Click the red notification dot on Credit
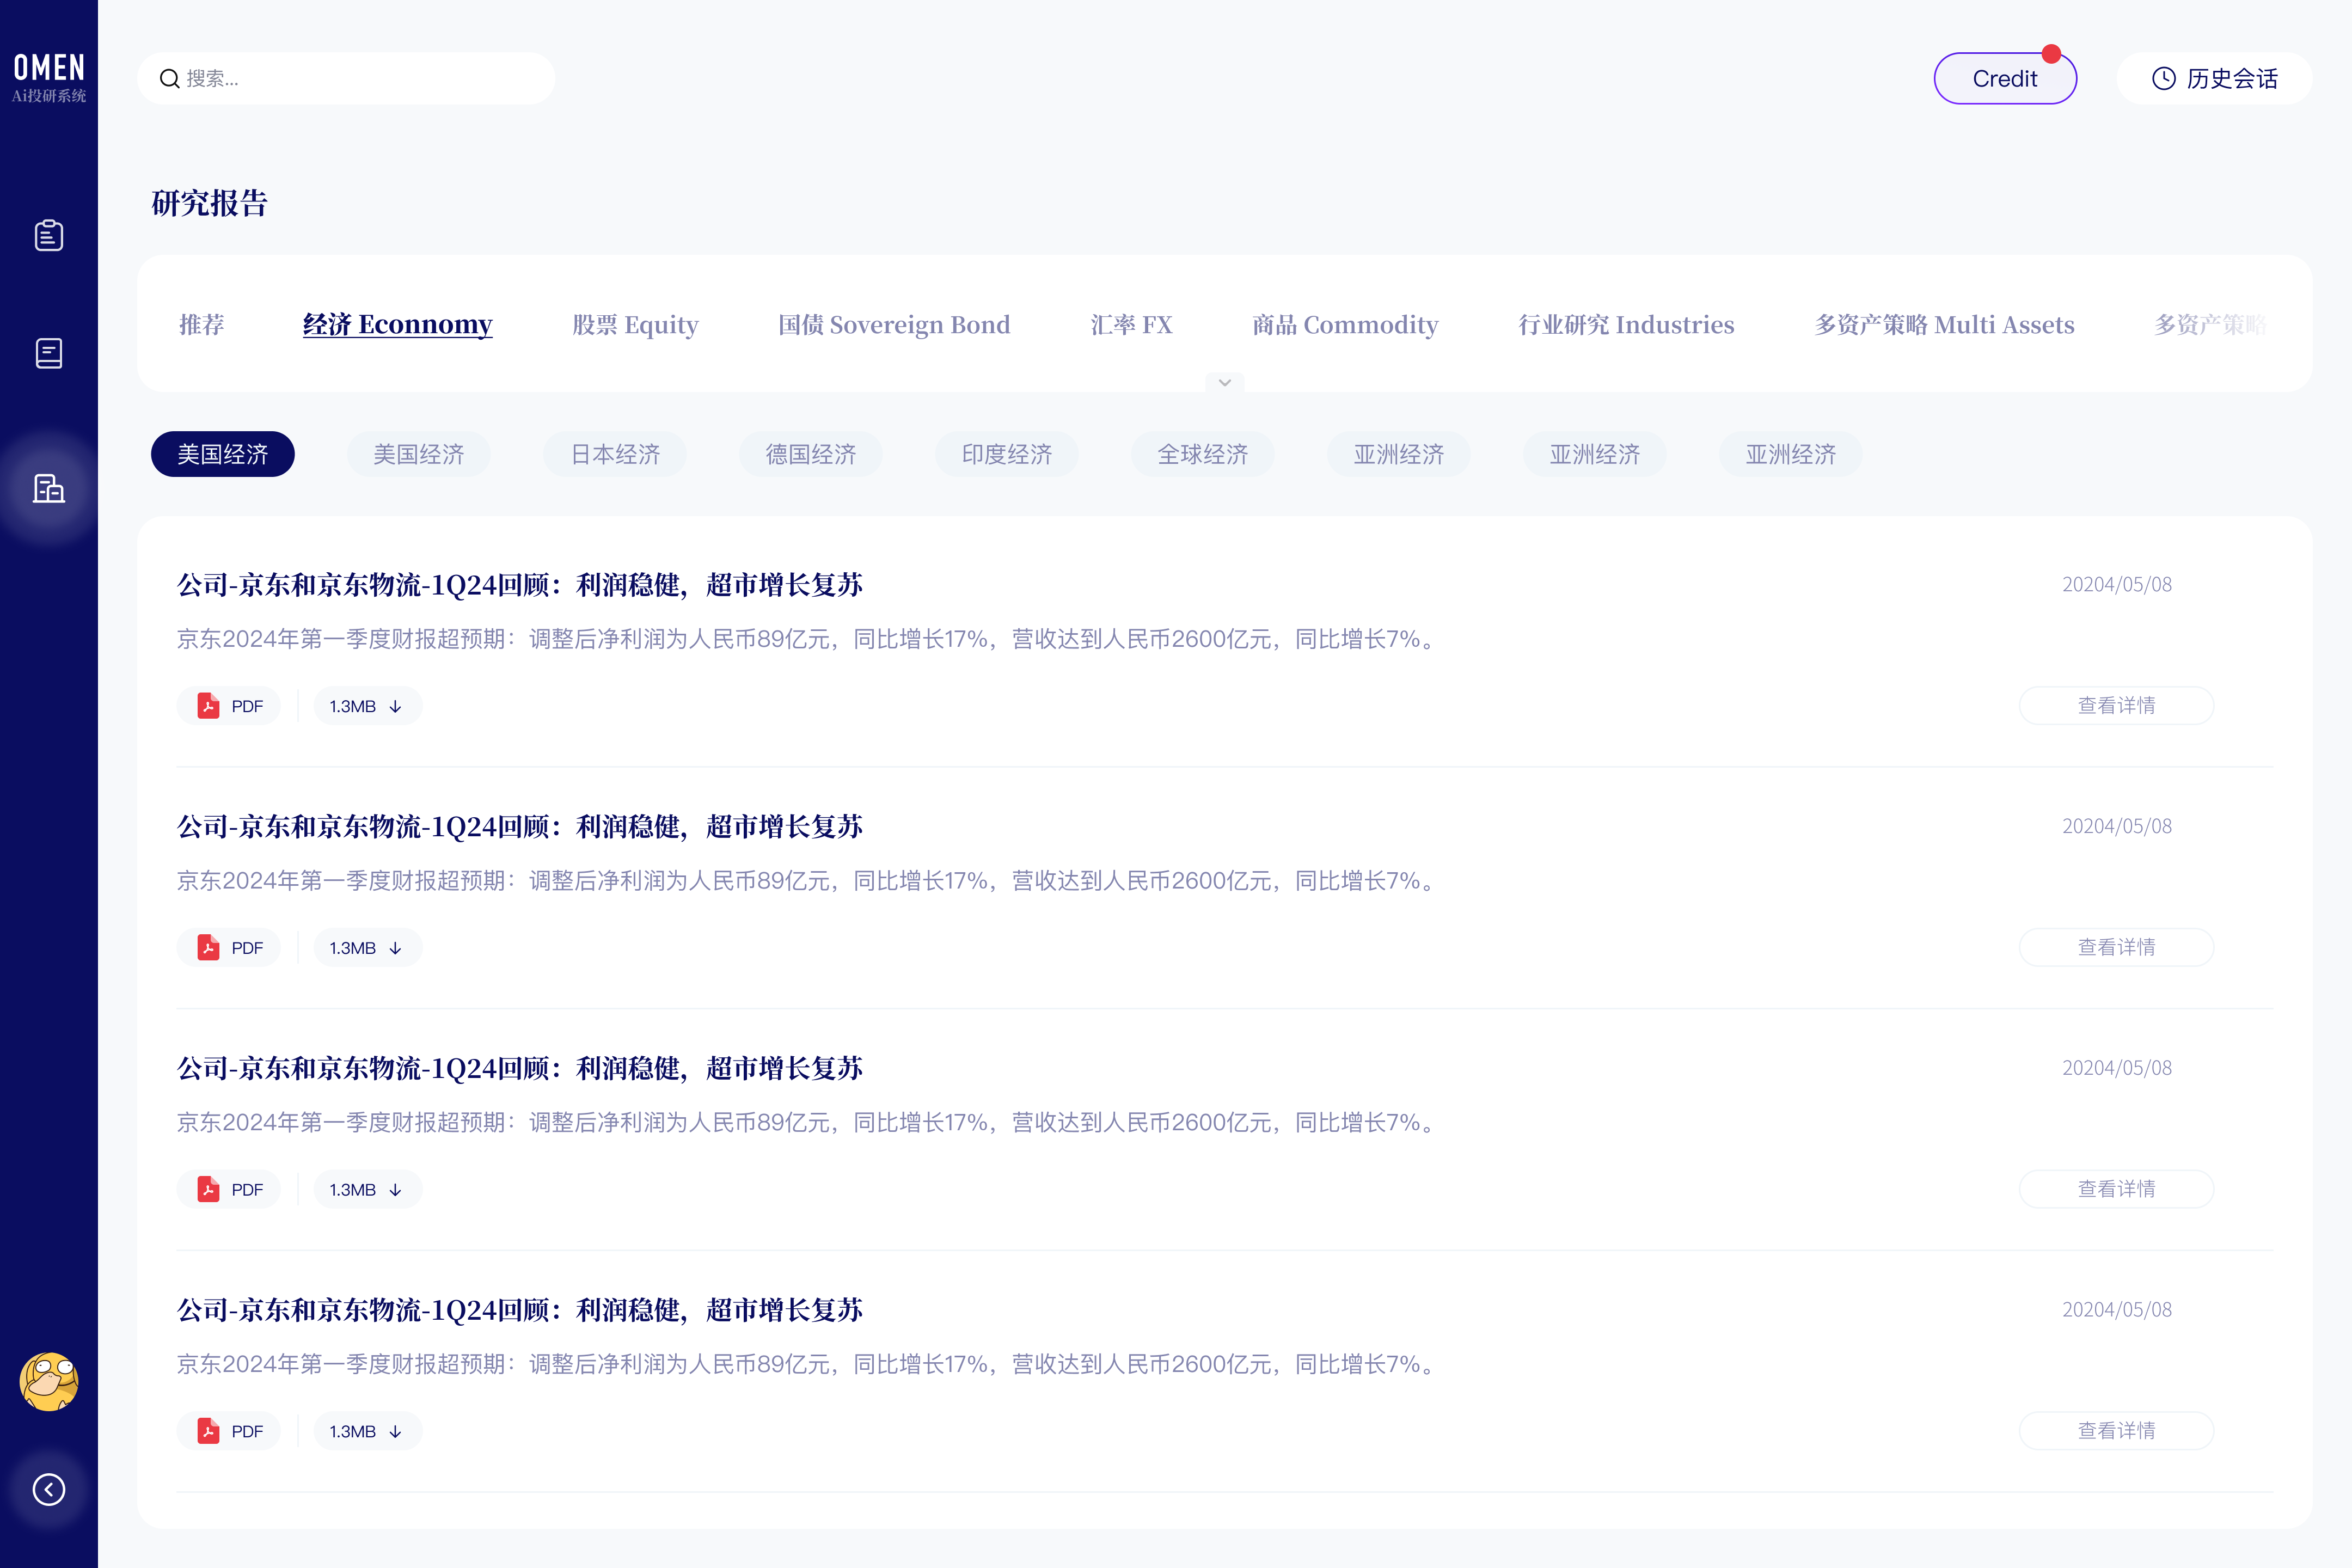 point(2051,53)
